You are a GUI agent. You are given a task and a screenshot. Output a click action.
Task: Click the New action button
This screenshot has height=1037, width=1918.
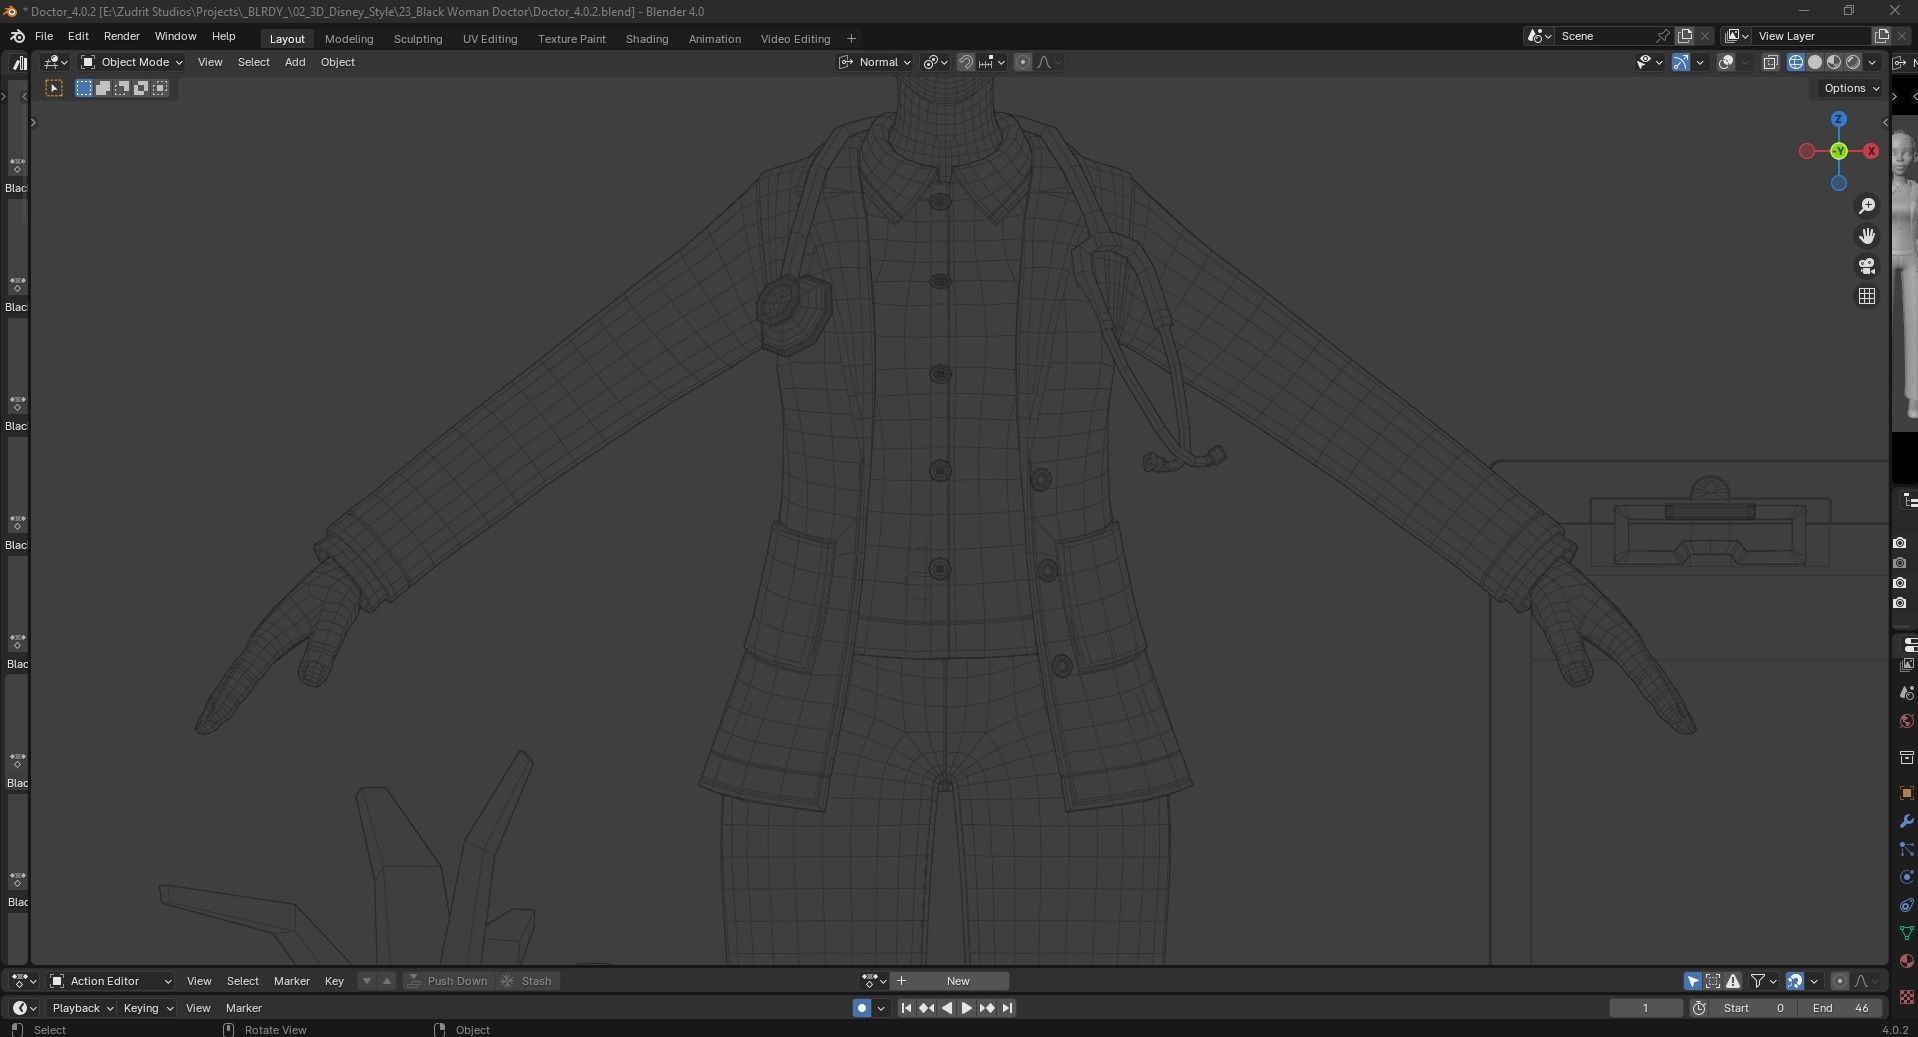coord(958,981)
